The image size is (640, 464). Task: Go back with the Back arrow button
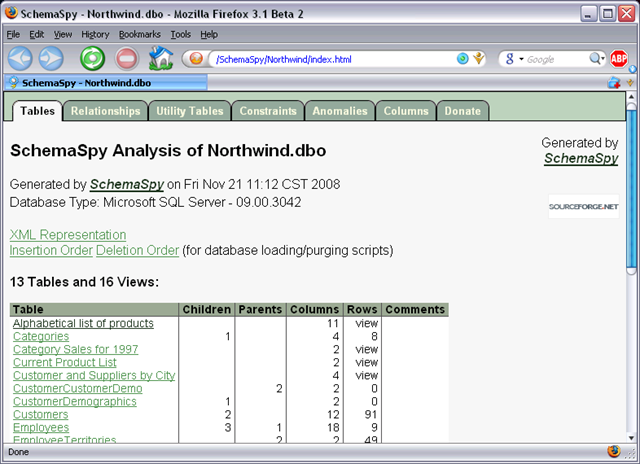(20, 58)
